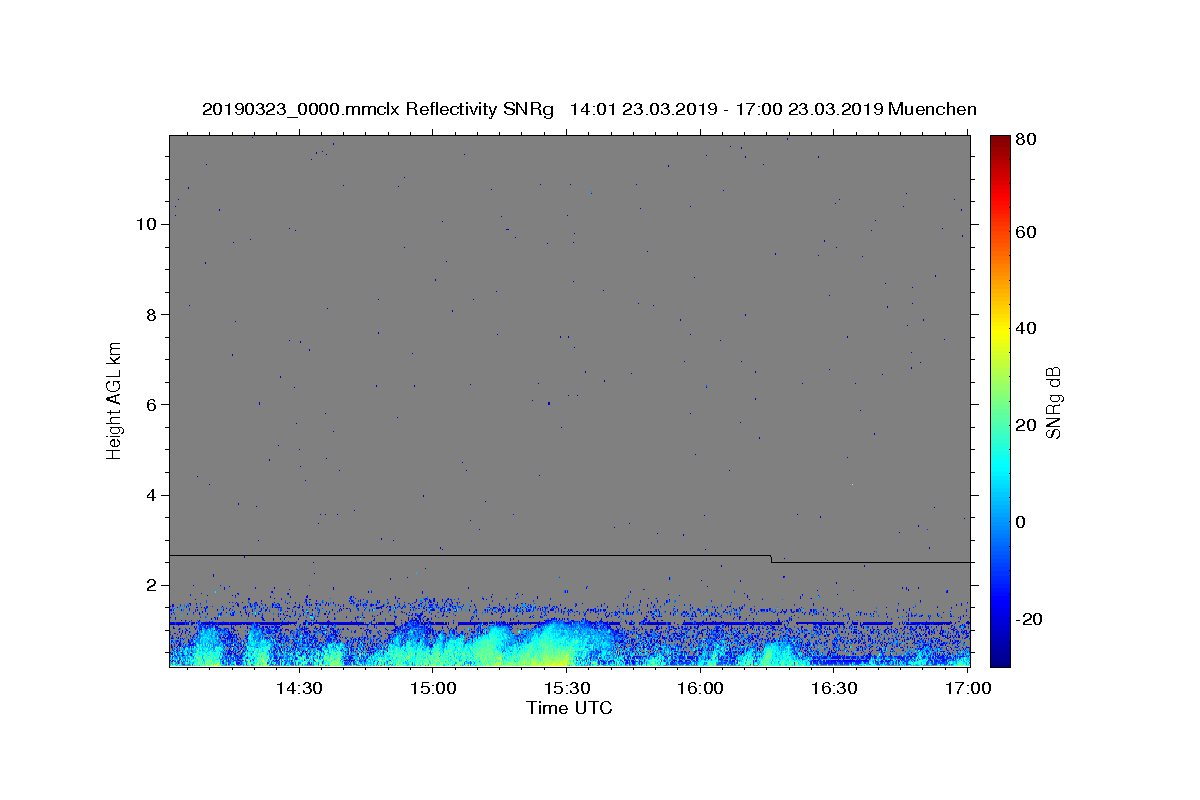
Task: Click the height tick label 2
Action: 152,585
